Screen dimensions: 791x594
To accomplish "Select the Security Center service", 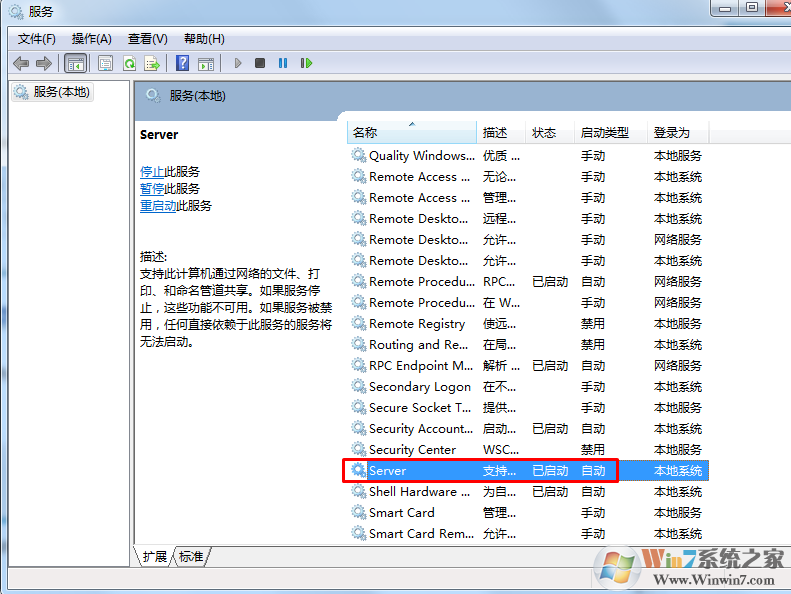I will coord(412,449).
